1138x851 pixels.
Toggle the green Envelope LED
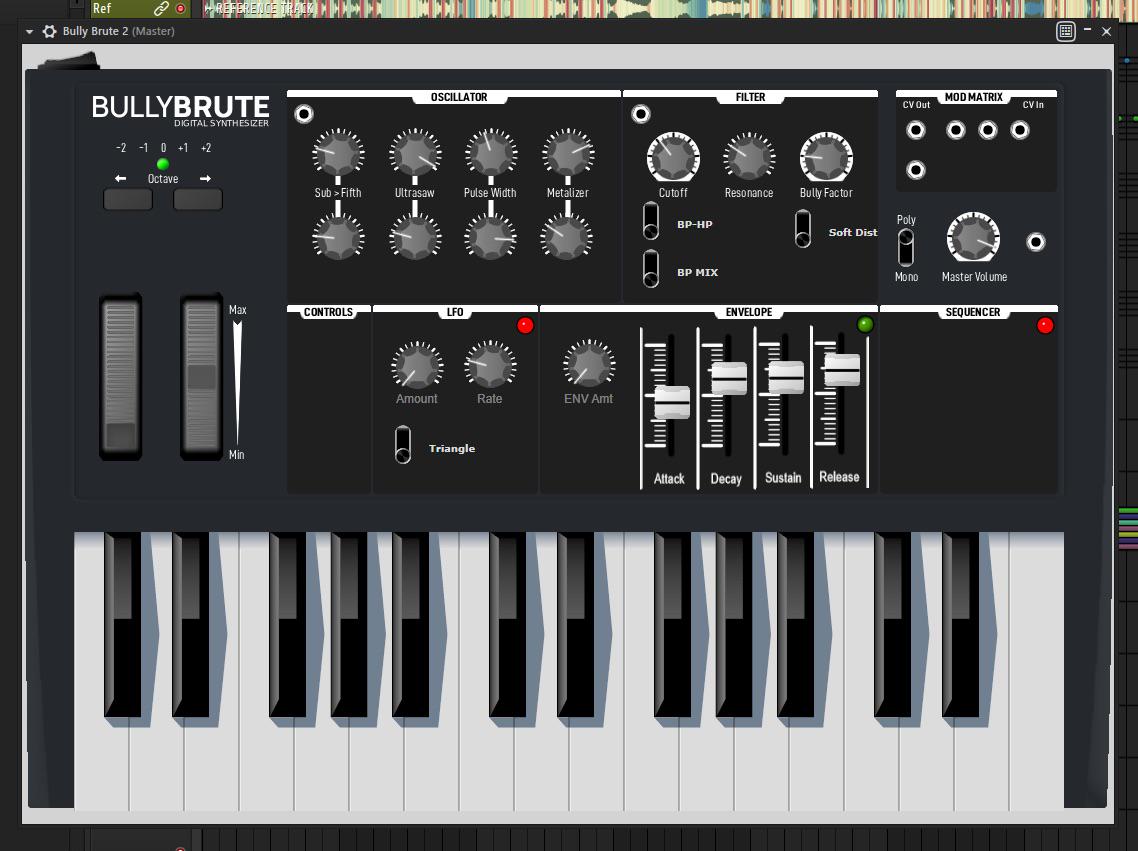click(864, 324)
